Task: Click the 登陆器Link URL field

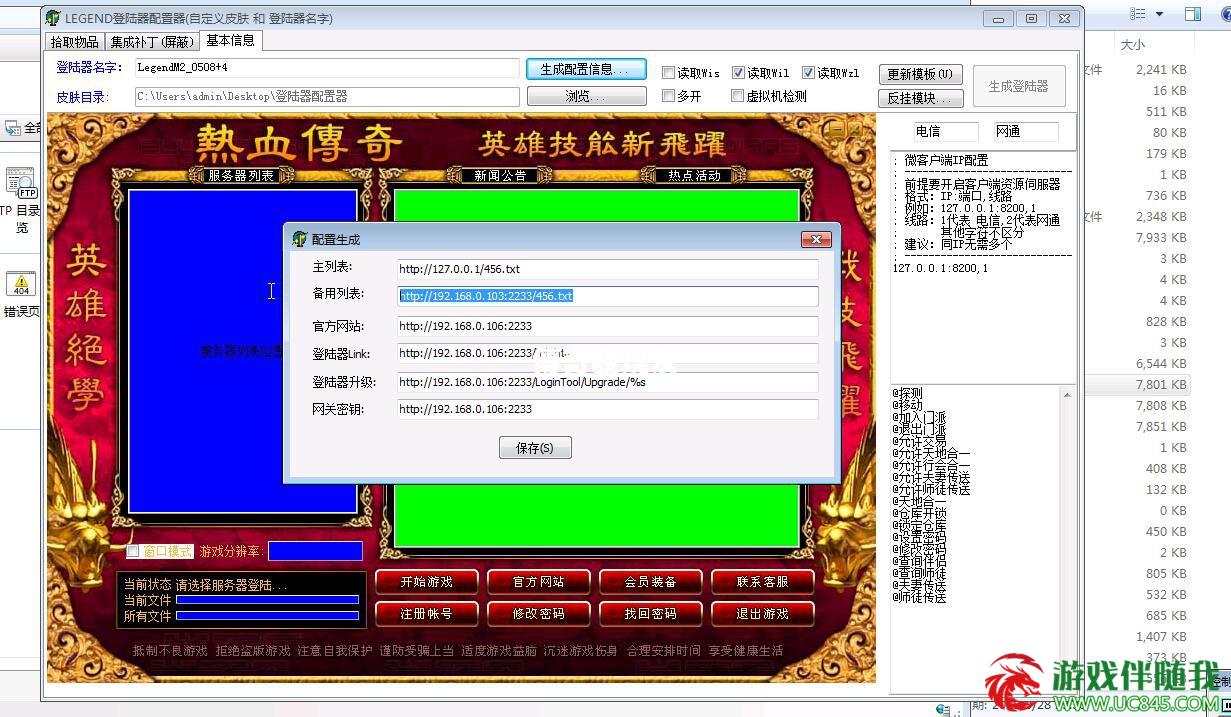Action: [607, 353]
